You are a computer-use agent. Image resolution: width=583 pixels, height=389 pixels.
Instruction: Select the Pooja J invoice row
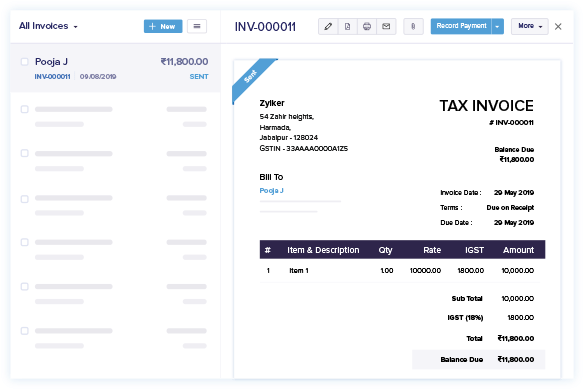[115, 68]
